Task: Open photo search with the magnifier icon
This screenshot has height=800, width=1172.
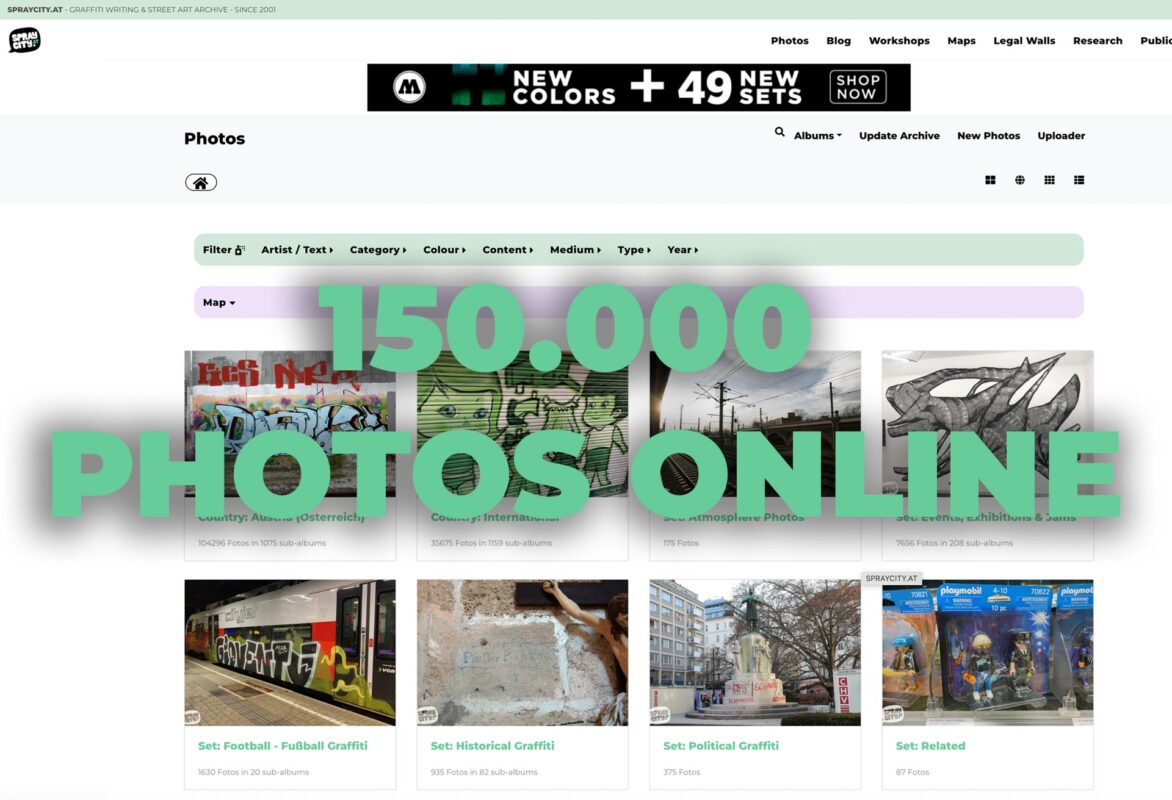Action: pyautogui.click(x=780, y=132)
